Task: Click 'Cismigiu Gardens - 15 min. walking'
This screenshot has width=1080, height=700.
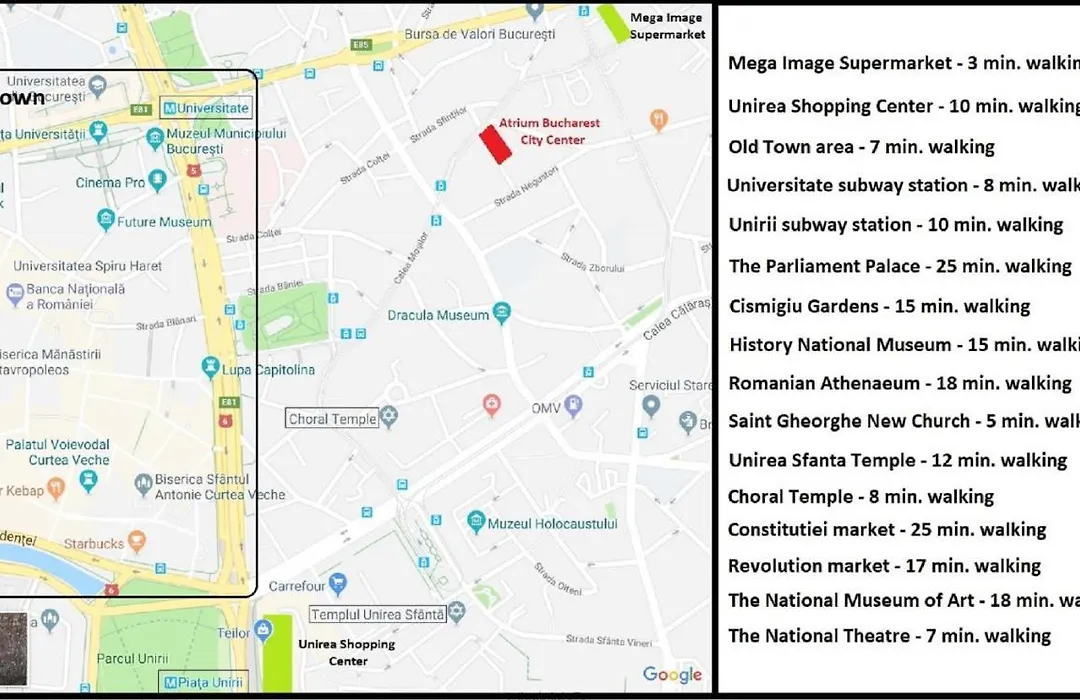Action: [x=880, y=306]
